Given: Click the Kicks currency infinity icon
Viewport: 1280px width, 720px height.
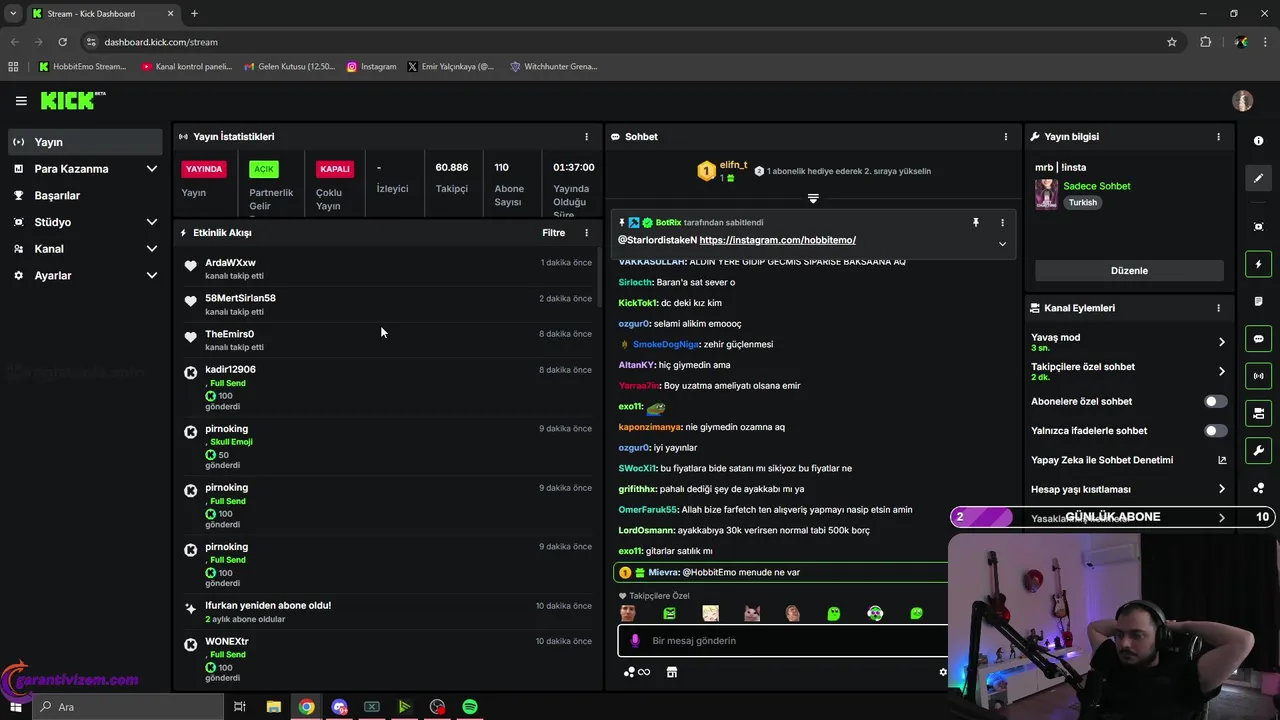Looking at the screenshot, I should tap(637, 672).
